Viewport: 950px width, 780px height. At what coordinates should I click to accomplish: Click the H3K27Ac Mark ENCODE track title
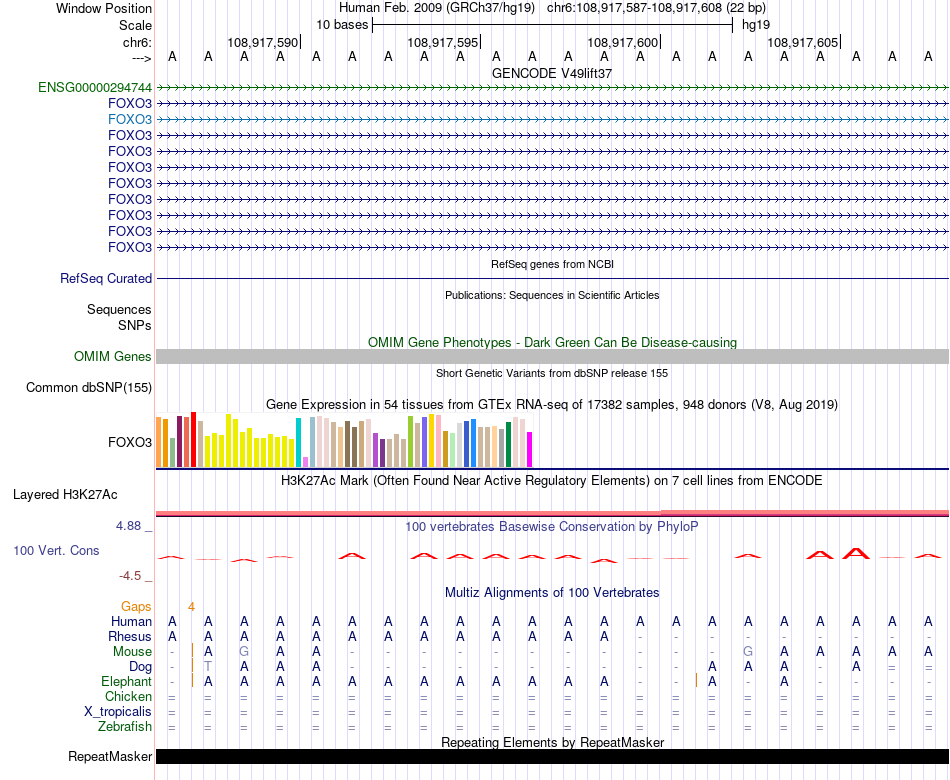tap(552, 481)
